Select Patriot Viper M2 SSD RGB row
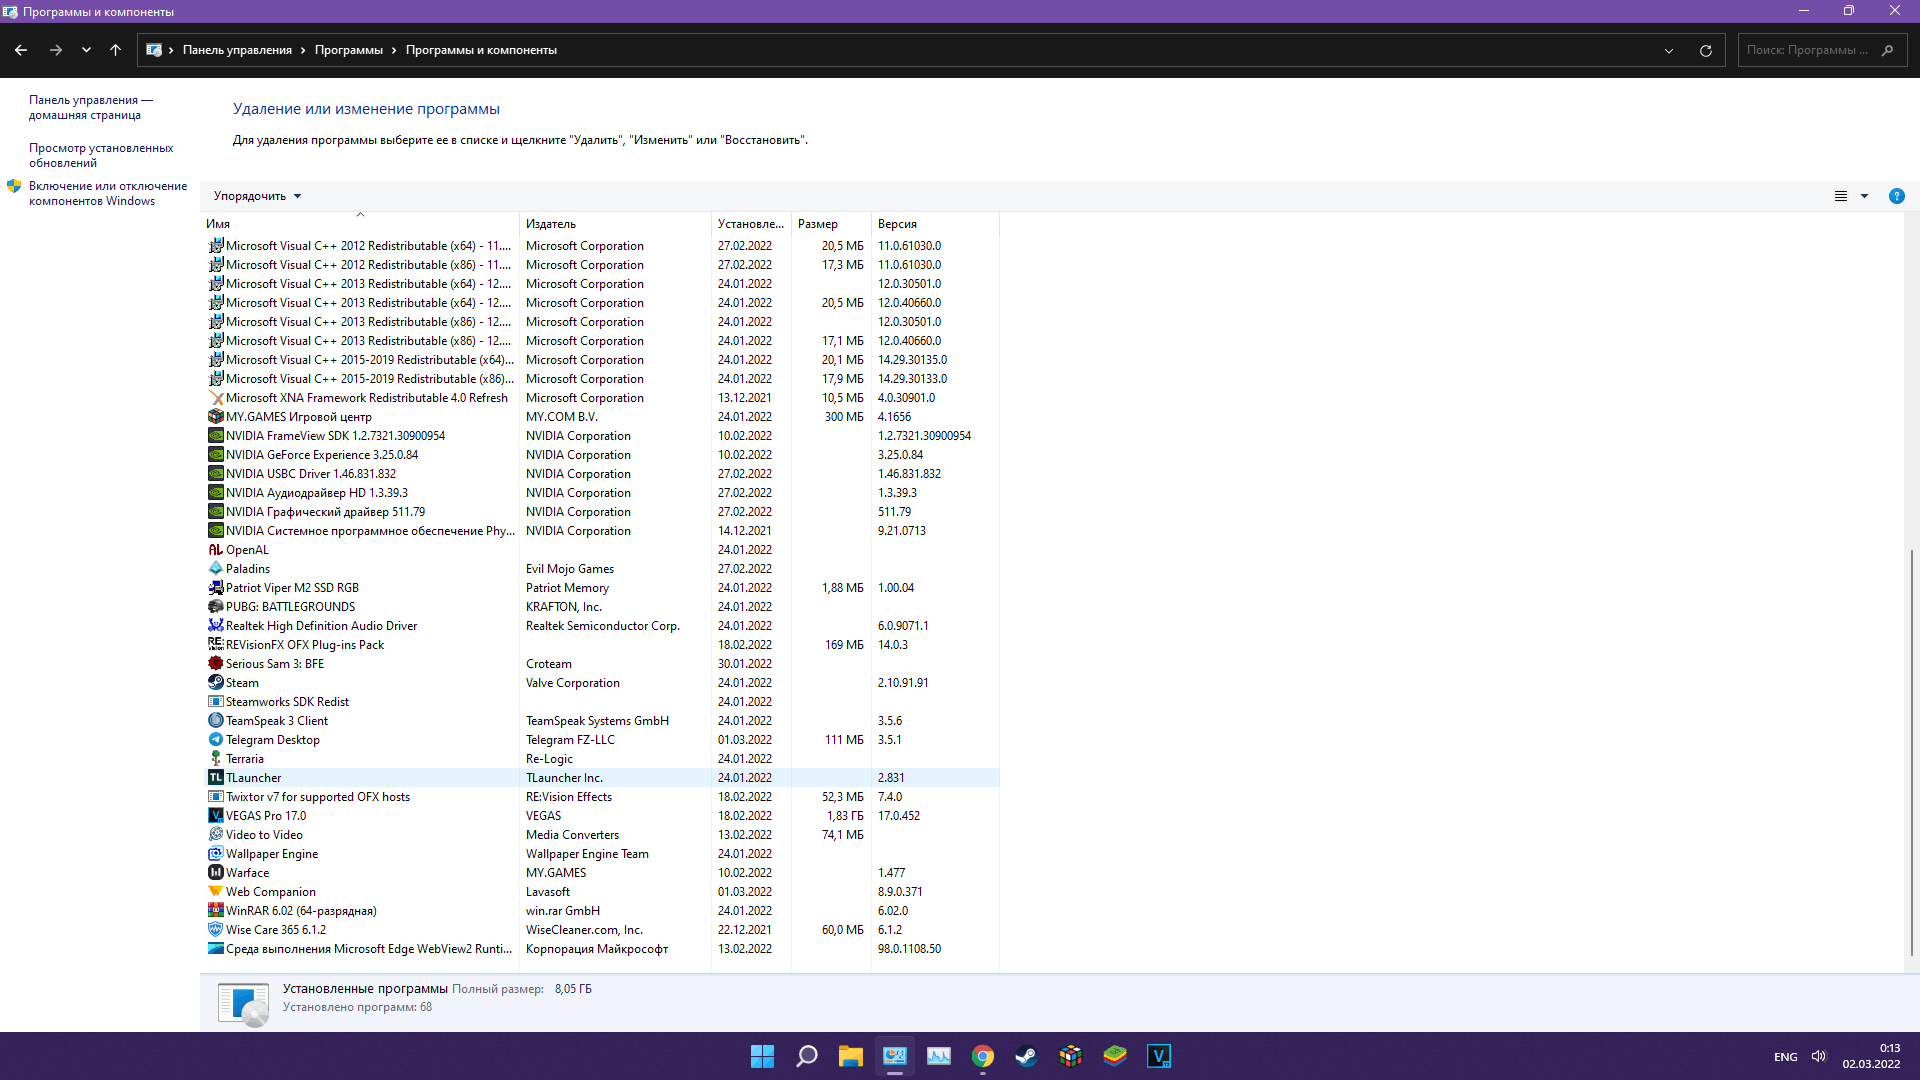 coord(603,587)
